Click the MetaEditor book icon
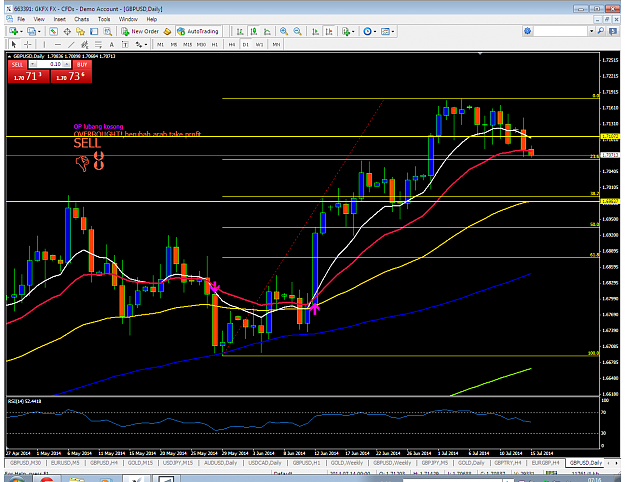The width and height of the screenshot is (625, 482). tap(167, 31)
